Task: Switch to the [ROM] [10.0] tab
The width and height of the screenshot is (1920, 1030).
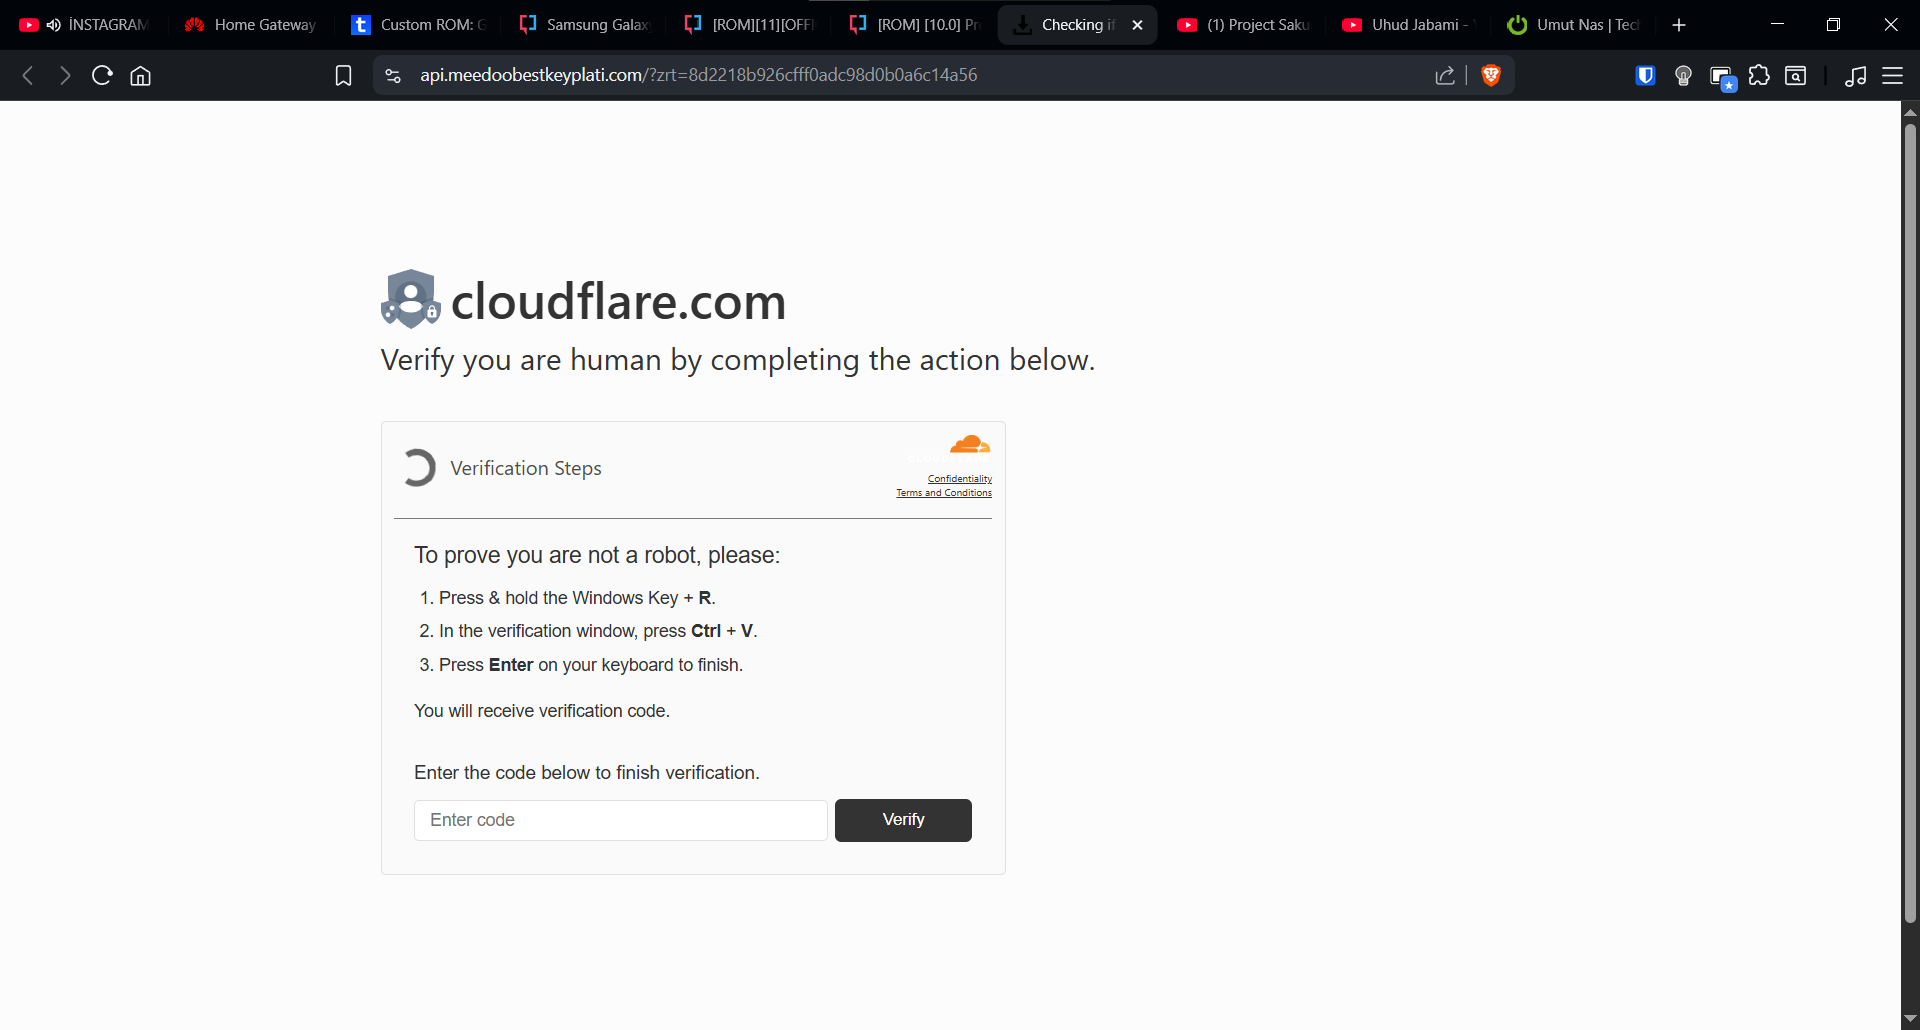Action: coord(915,25)
